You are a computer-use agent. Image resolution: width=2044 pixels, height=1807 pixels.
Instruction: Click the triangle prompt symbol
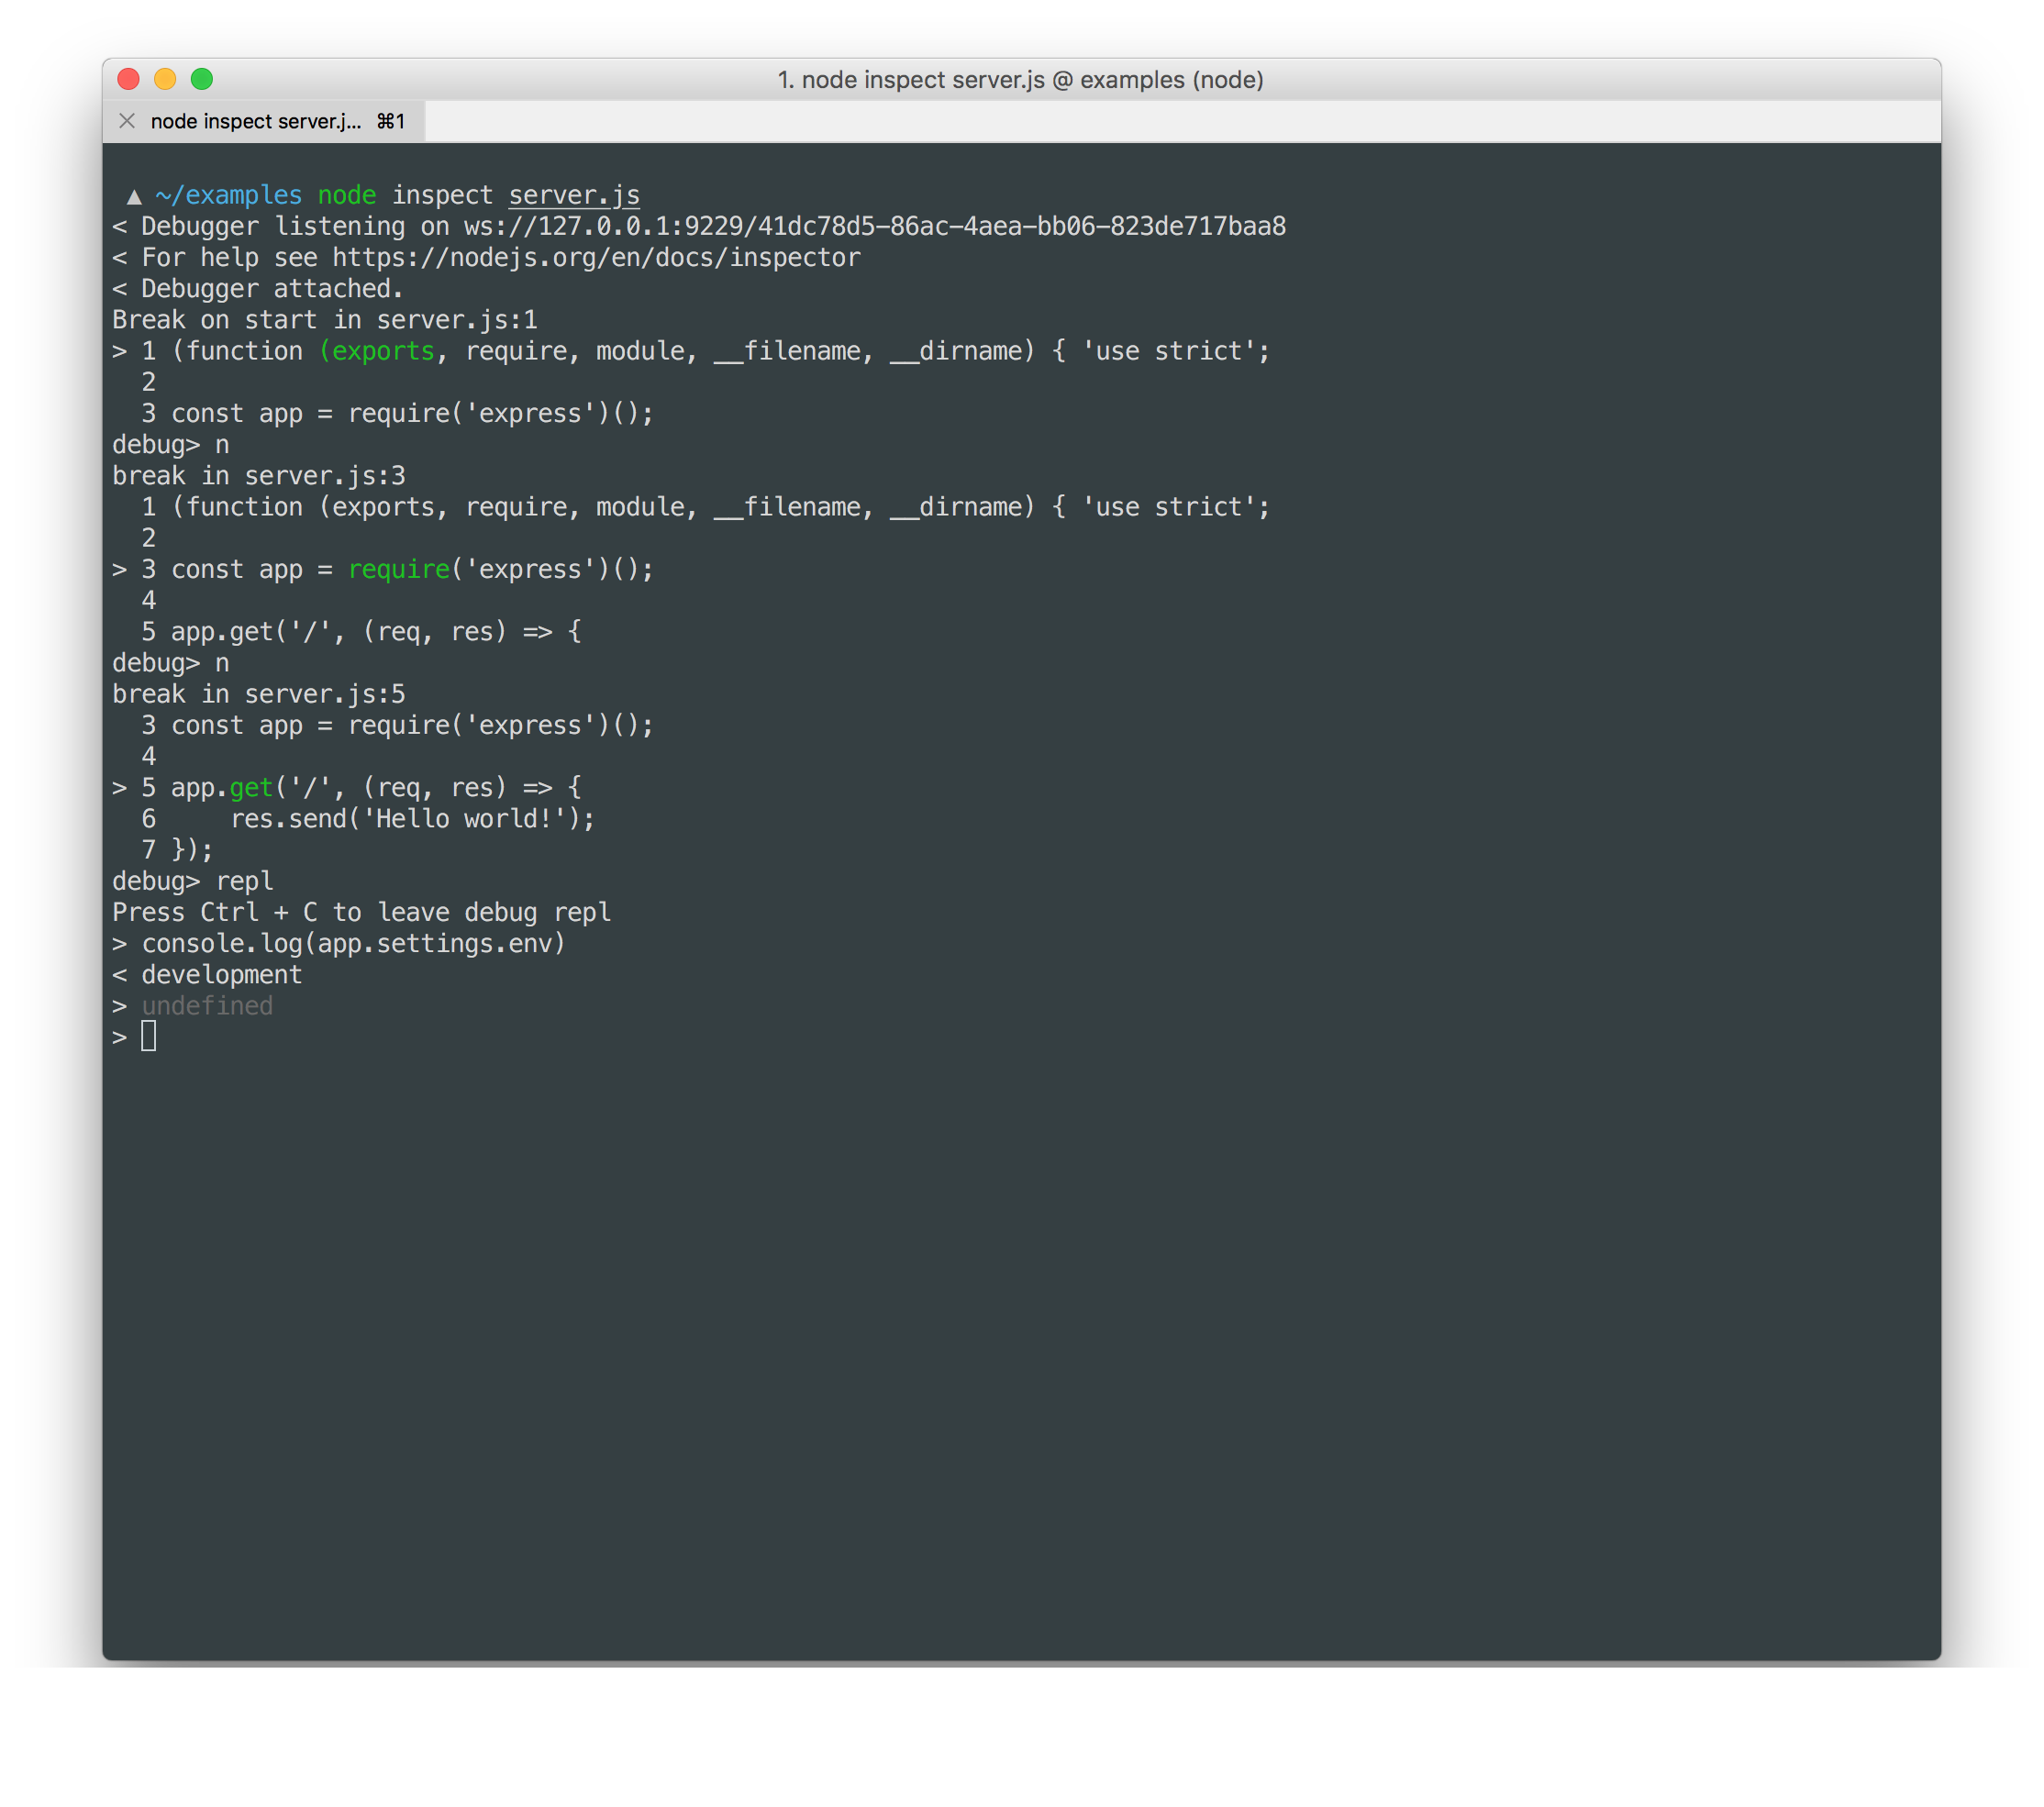tap(134, 196)
